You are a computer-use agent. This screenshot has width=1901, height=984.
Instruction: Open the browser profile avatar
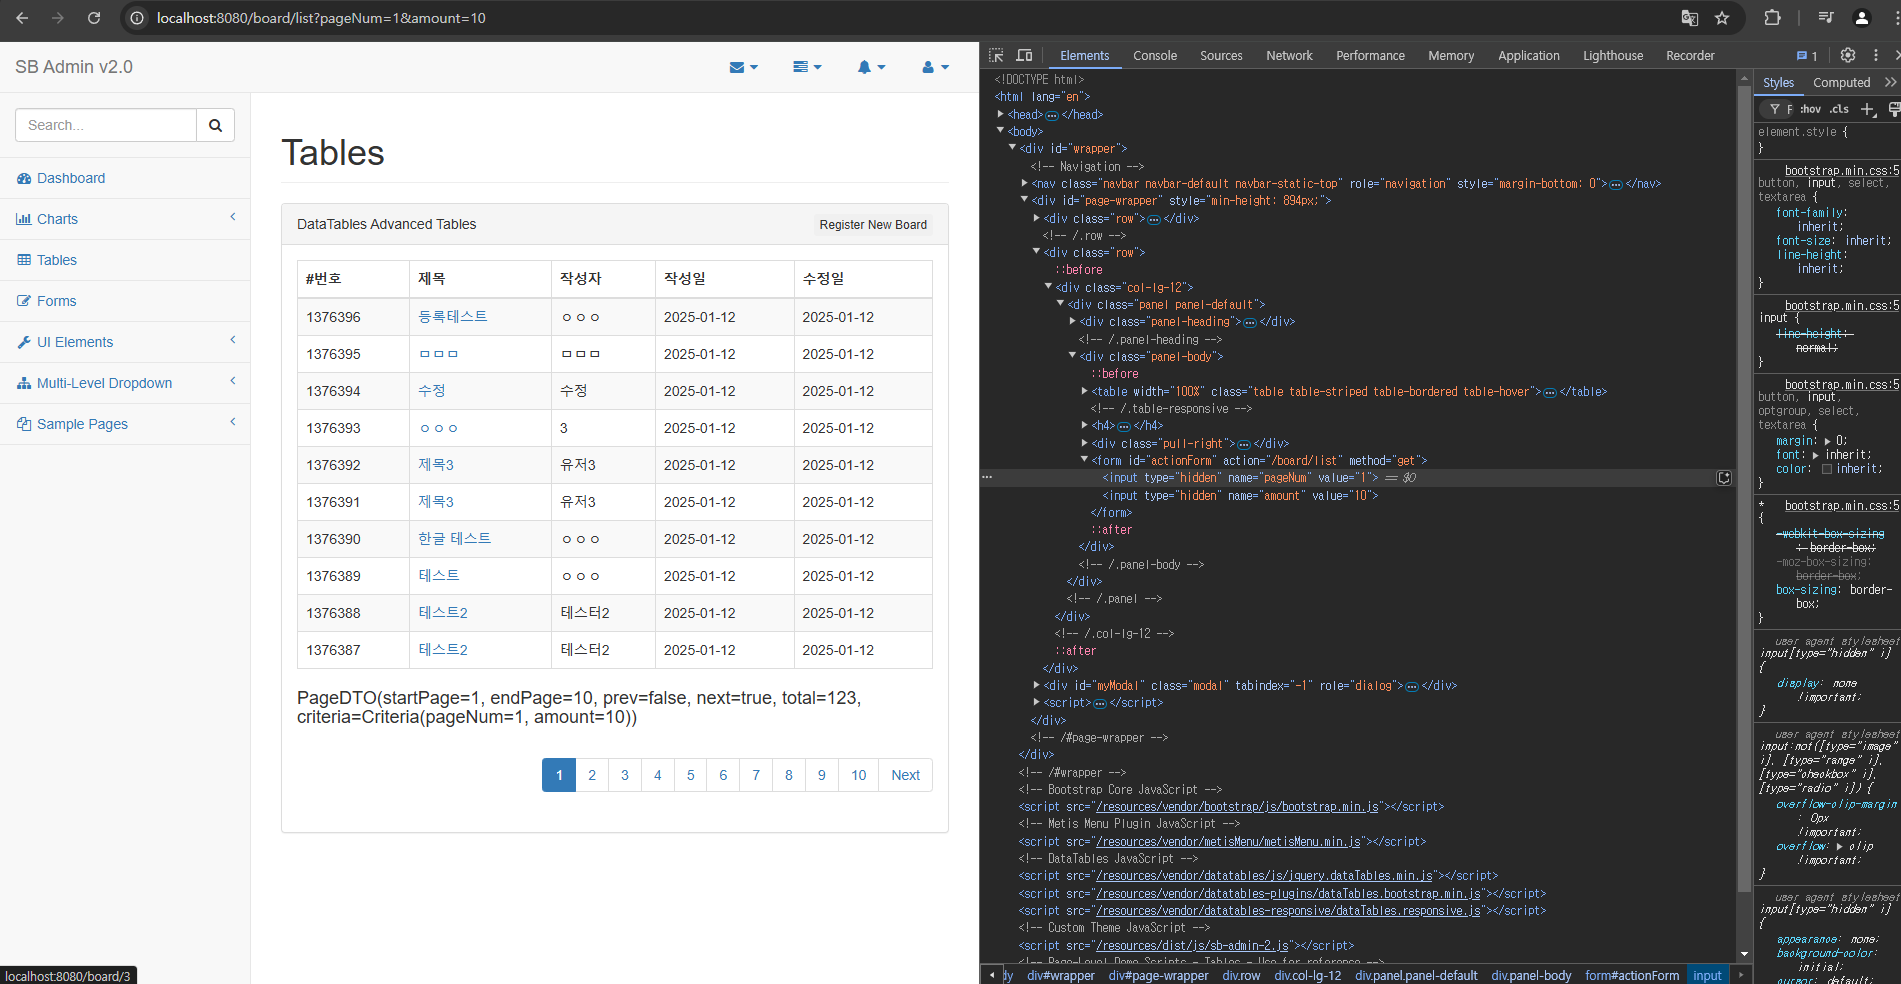(x=1862, y=18)
